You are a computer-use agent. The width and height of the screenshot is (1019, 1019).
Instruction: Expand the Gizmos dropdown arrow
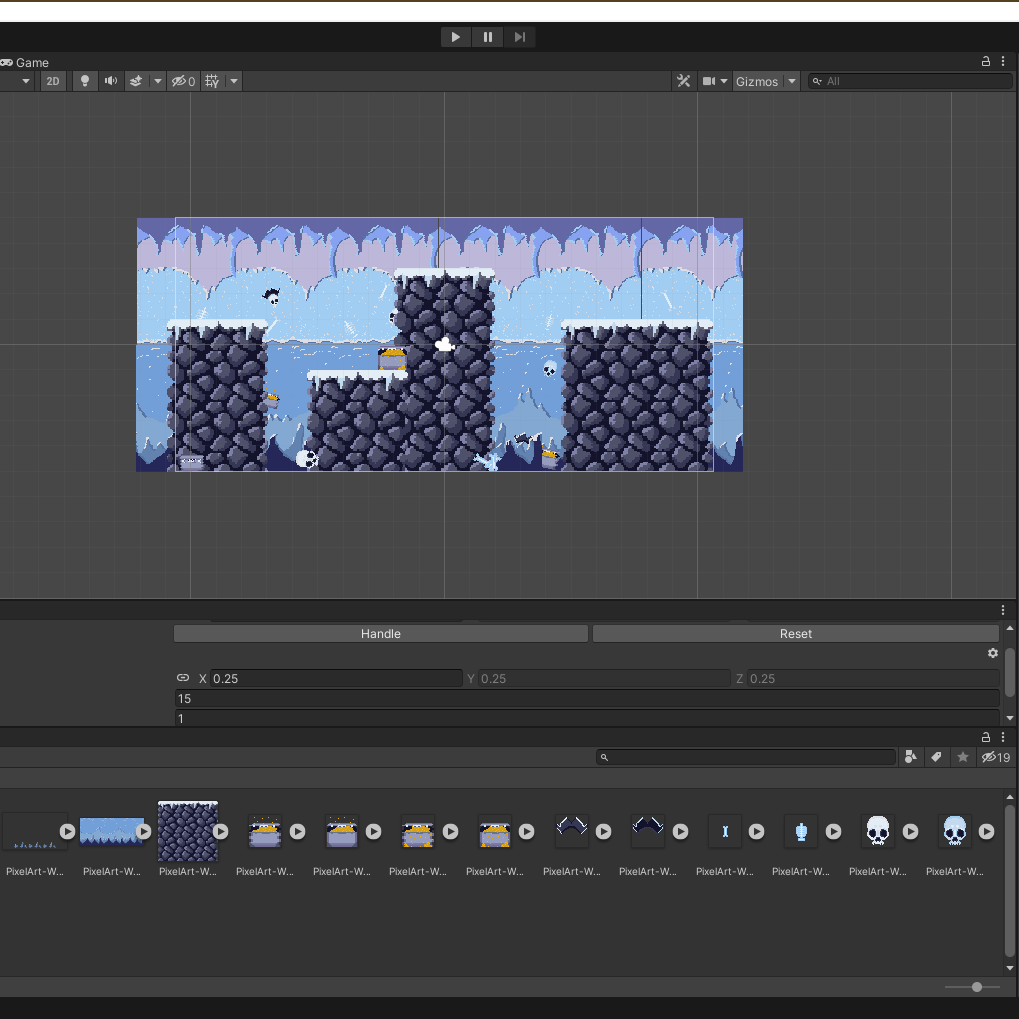(x=792, y=81)
